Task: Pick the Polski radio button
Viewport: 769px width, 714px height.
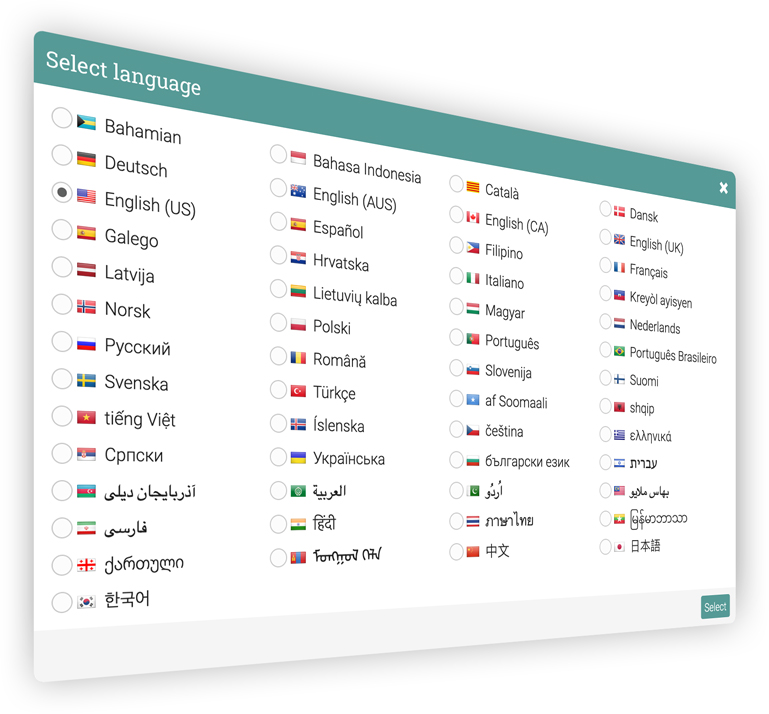Action: click(x=279, y=322)
